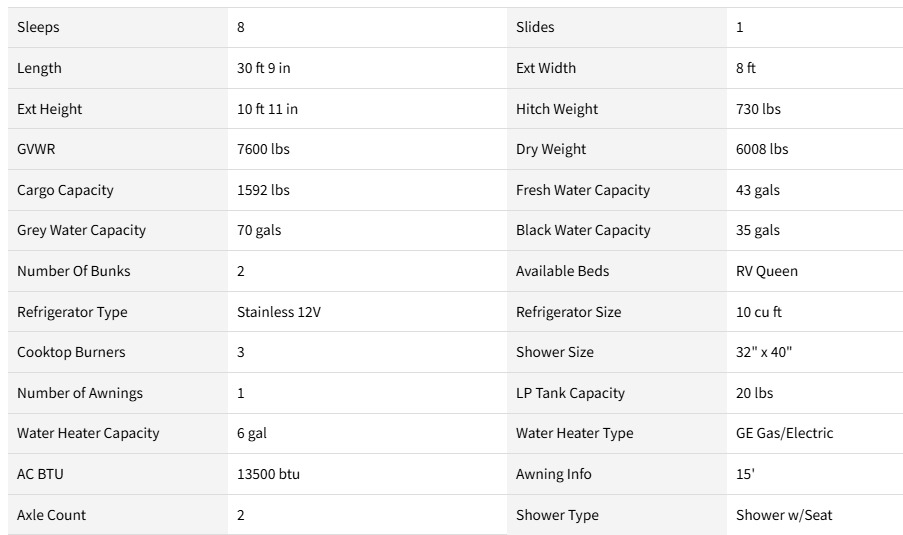Click the Axle Count label
The height and width of the screenshot is (535, 903).
tap(51, 515)
